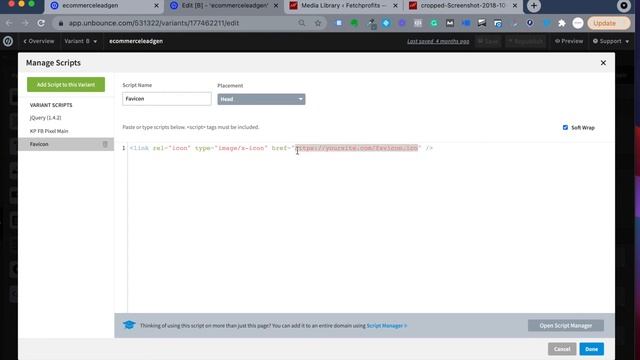Switch to the Media Library browser tab

tap(342, 6)
